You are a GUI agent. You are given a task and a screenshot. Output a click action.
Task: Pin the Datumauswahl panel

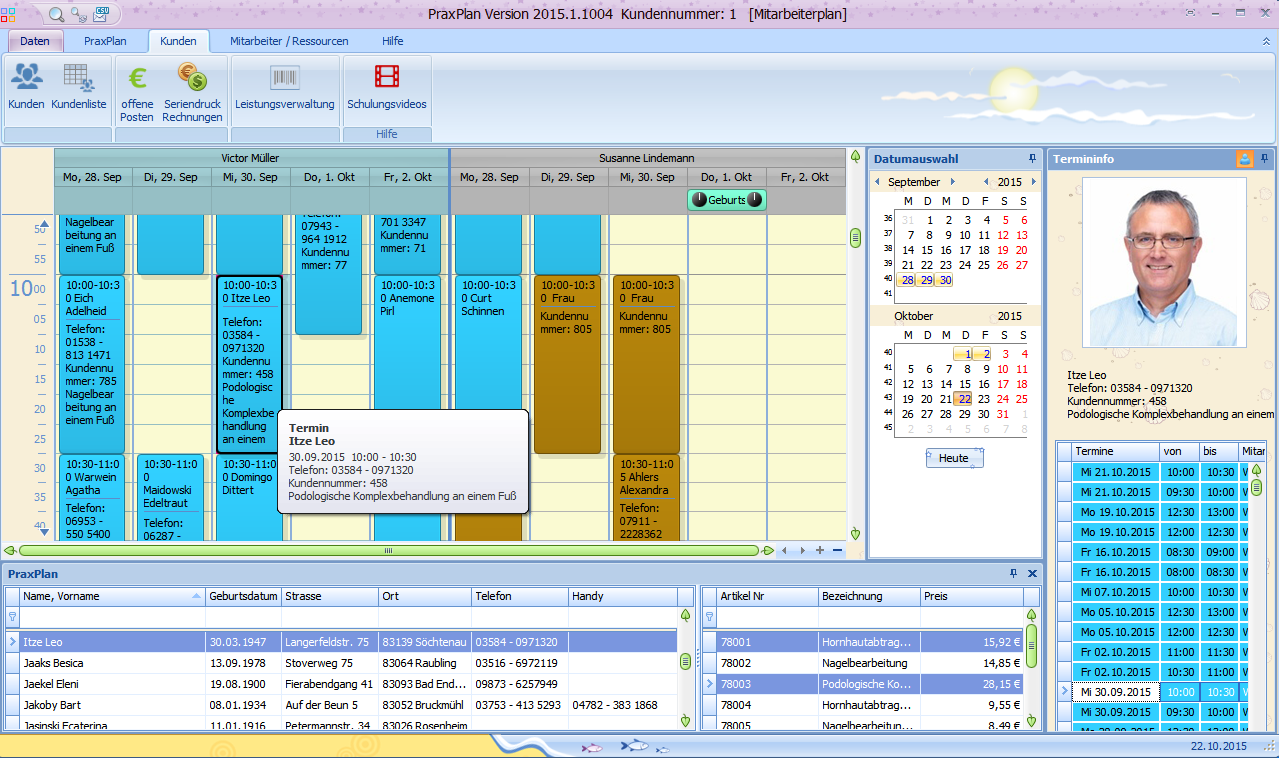[1032, 158]
